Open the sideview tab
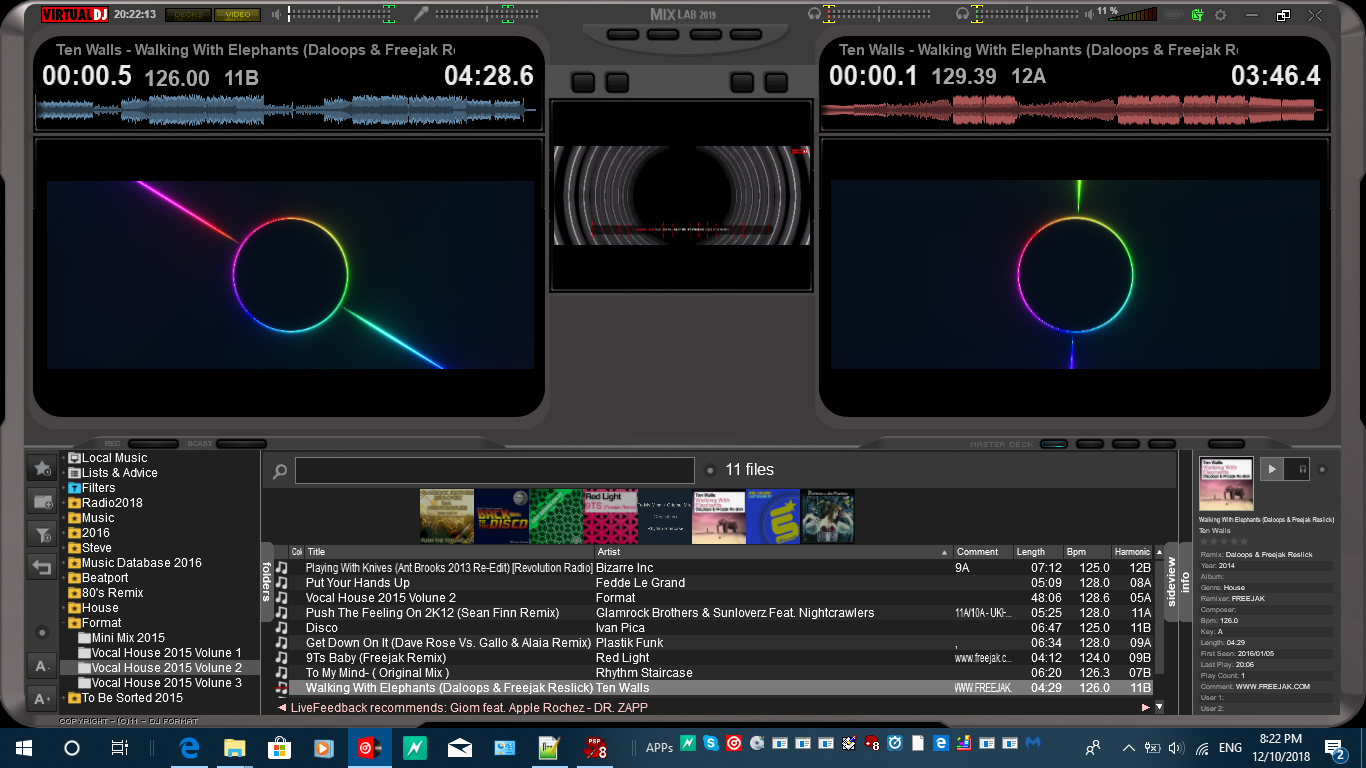1366x768 pixels. pos(1171,582)
